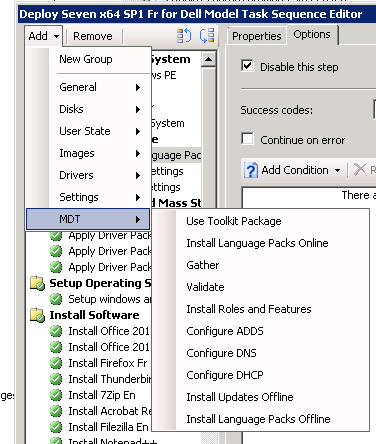Image resolution: width=376 pixels, height=444 pixels.
Task: Switch to the Options tab
Action: tap(312, 34)
